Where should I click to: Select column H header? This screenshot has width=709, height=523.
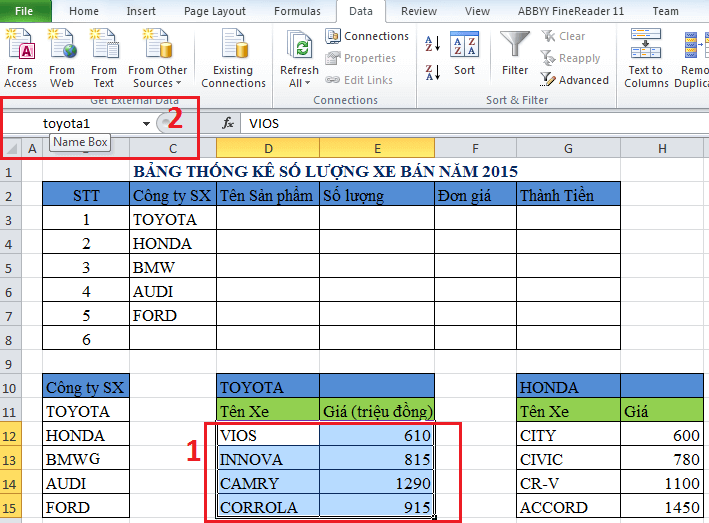(x=662, y=148)
